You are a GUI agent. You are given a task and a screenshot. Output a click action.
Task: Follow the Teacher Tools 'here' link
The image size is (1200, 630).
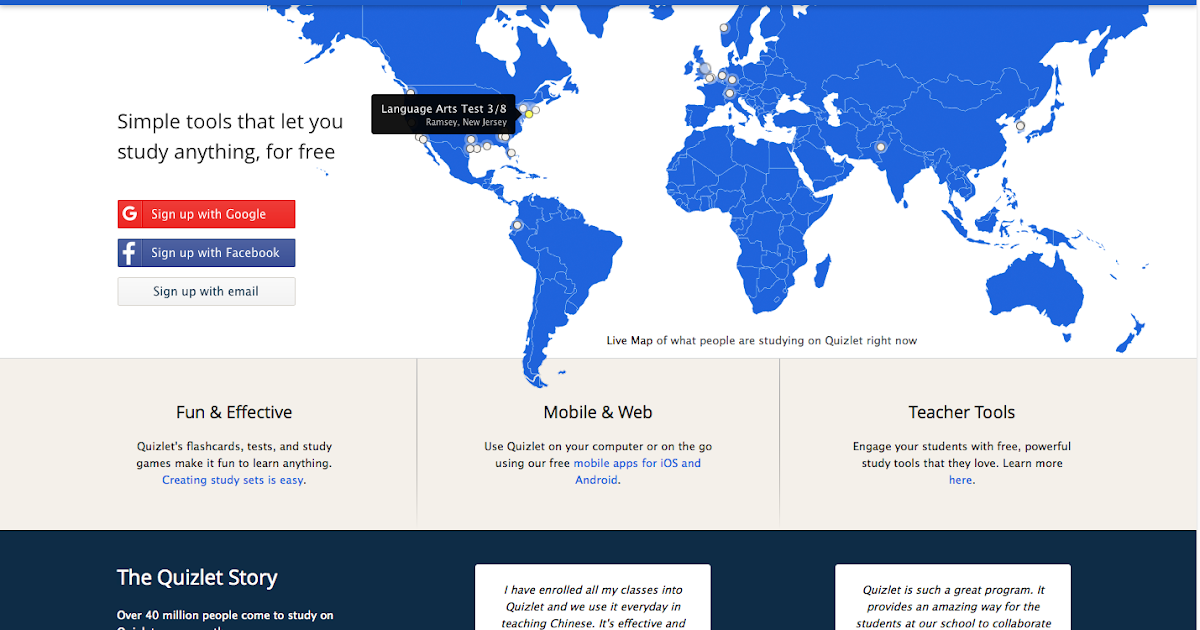960,480
